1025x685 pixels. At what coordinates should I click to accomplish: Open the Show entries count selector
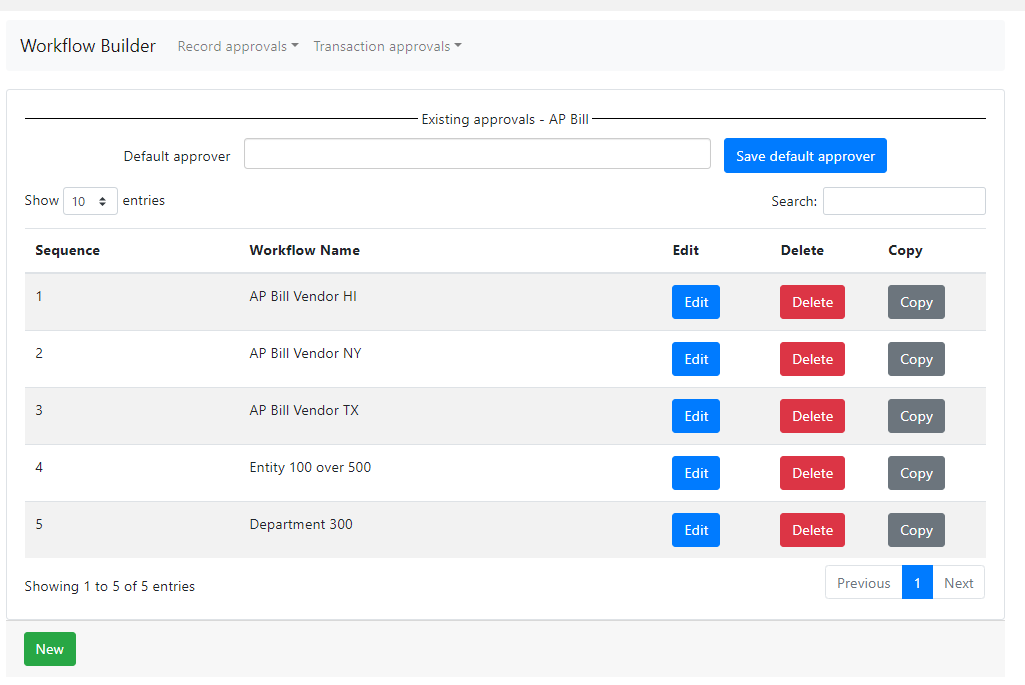(x=90, y=201)
